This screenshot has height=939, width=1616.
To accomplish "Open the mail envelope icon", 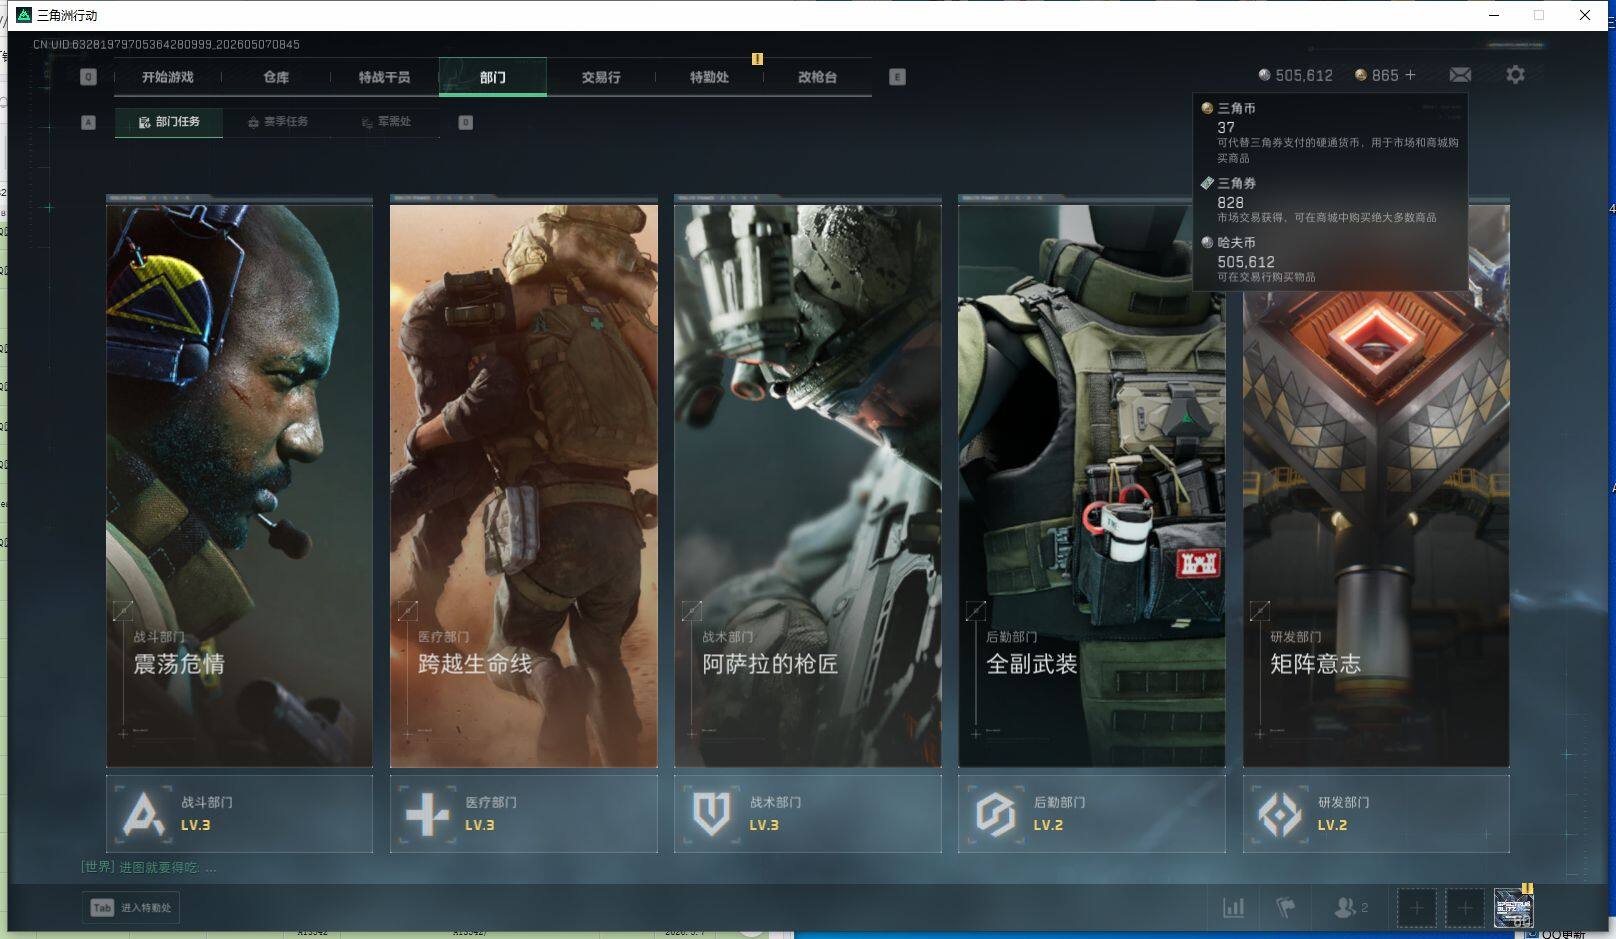I will pos(1460,75).
